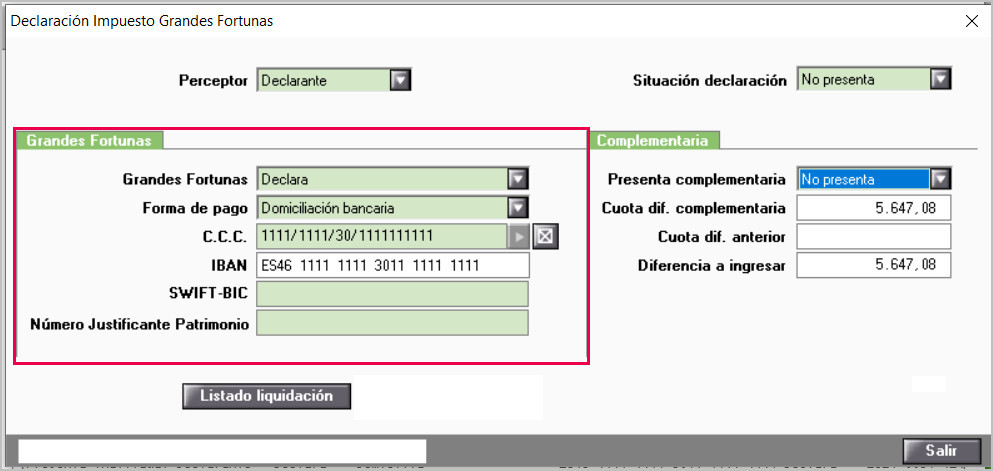
Task: Click the clear X icon beside C.C.C.
Action: coord(545,236)
